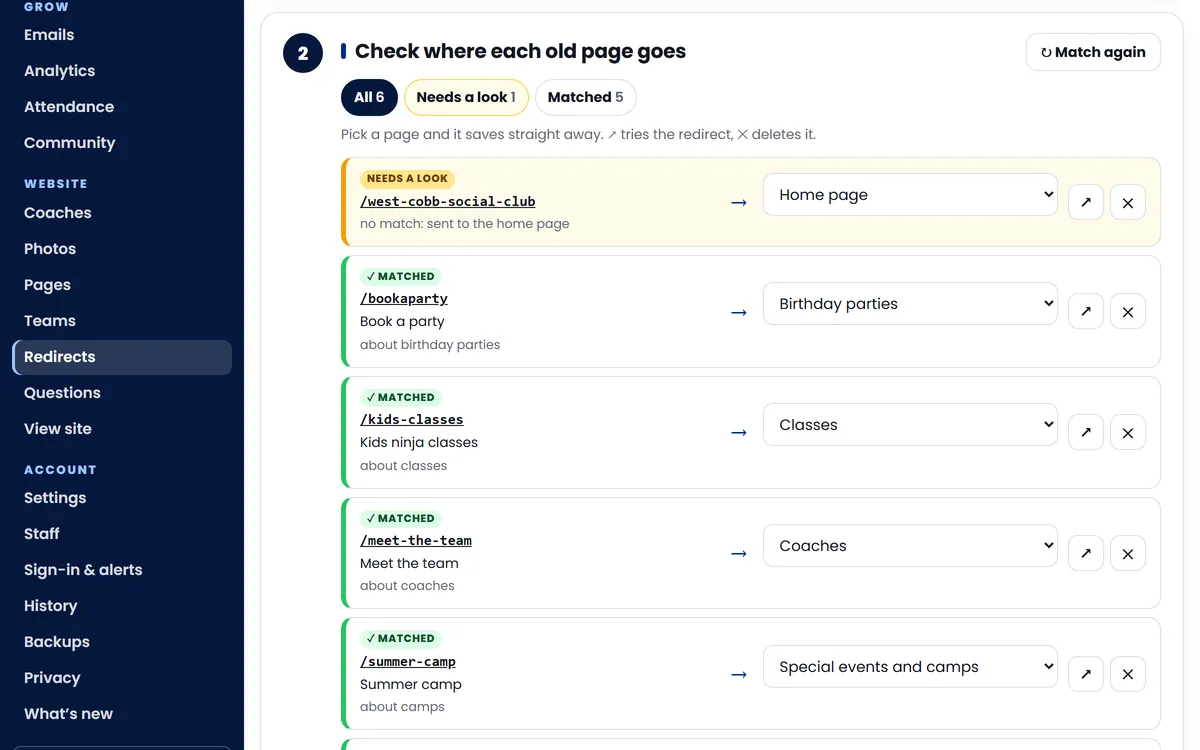Open Attendance in the sidebar
1200x750 pixels.
(x=122, y=107)
